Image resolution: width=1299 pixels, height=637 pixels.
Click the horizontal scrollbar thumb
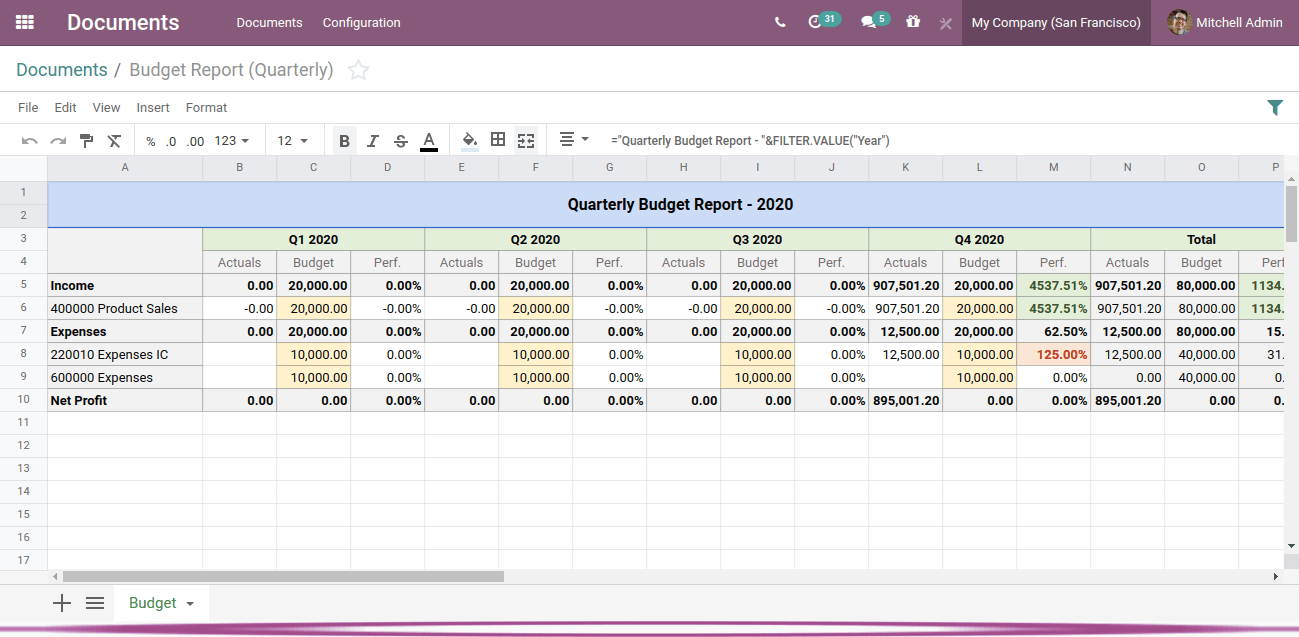[283, 576]
